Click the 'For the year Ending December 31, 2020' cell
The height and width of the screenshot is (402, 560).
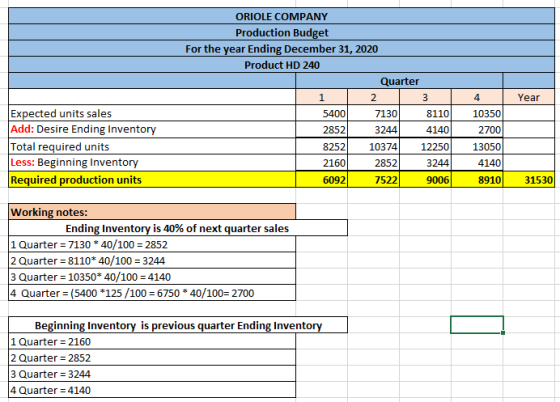[x=281, y=49]
